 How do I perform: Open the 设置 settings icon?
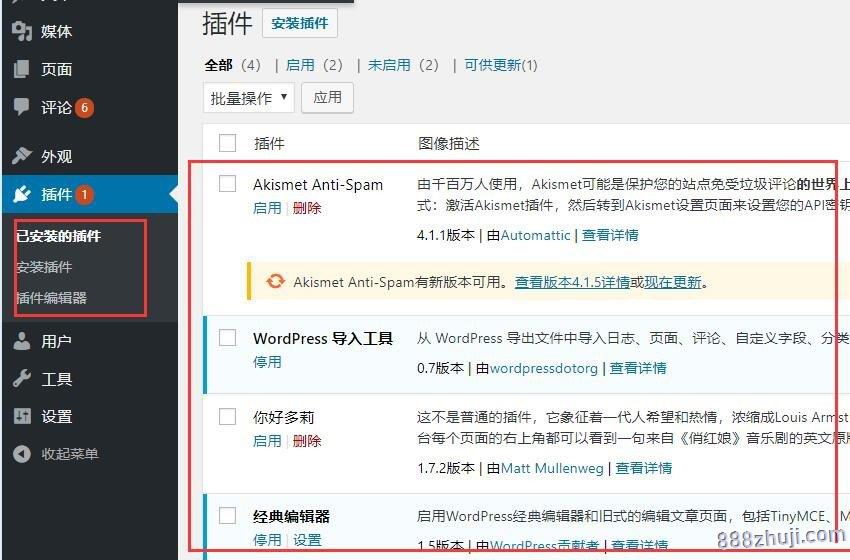22,416
